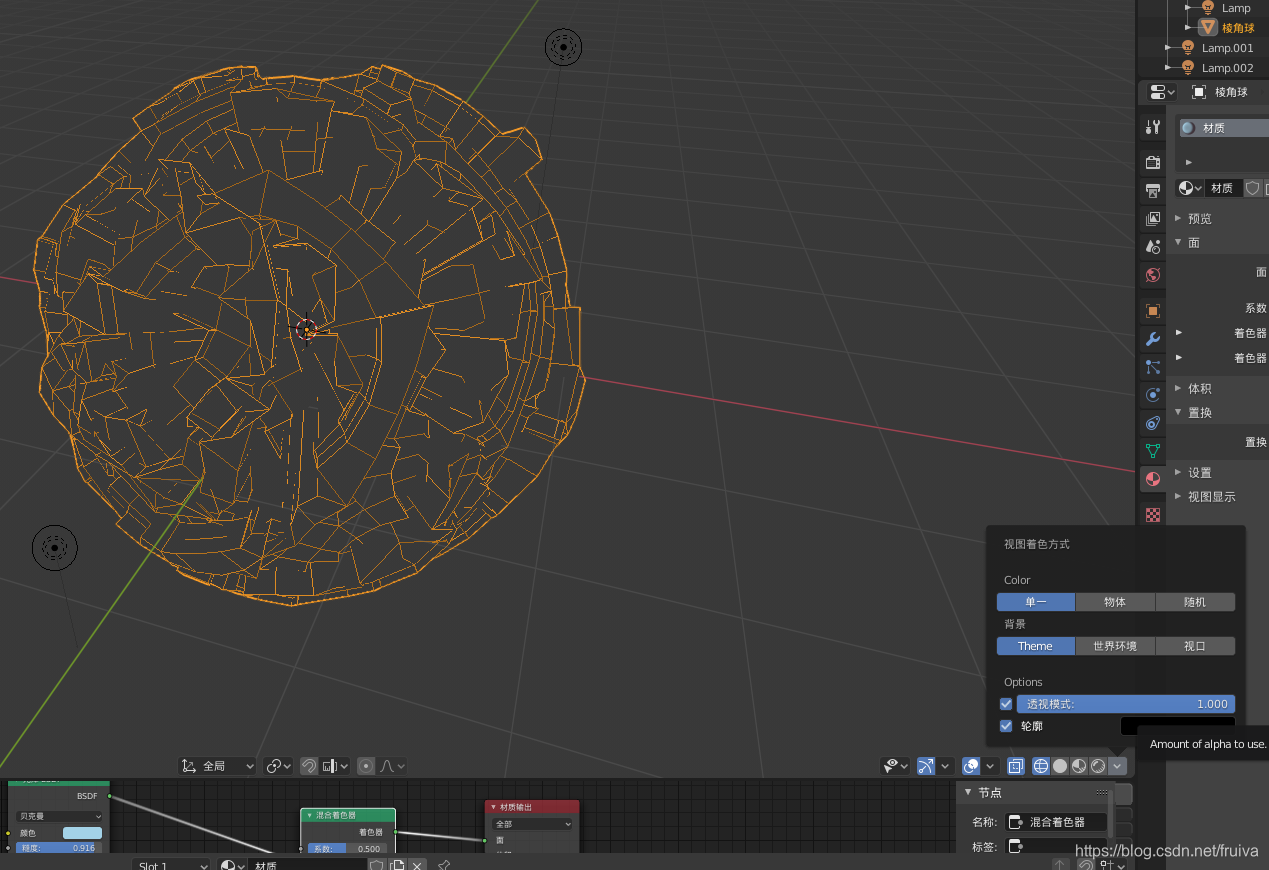Image resolution: width=1269 pixels, height=870 pixels.
Task: Open the Texture properties tab (checker icon)
Action: [x=1153, y=515]
